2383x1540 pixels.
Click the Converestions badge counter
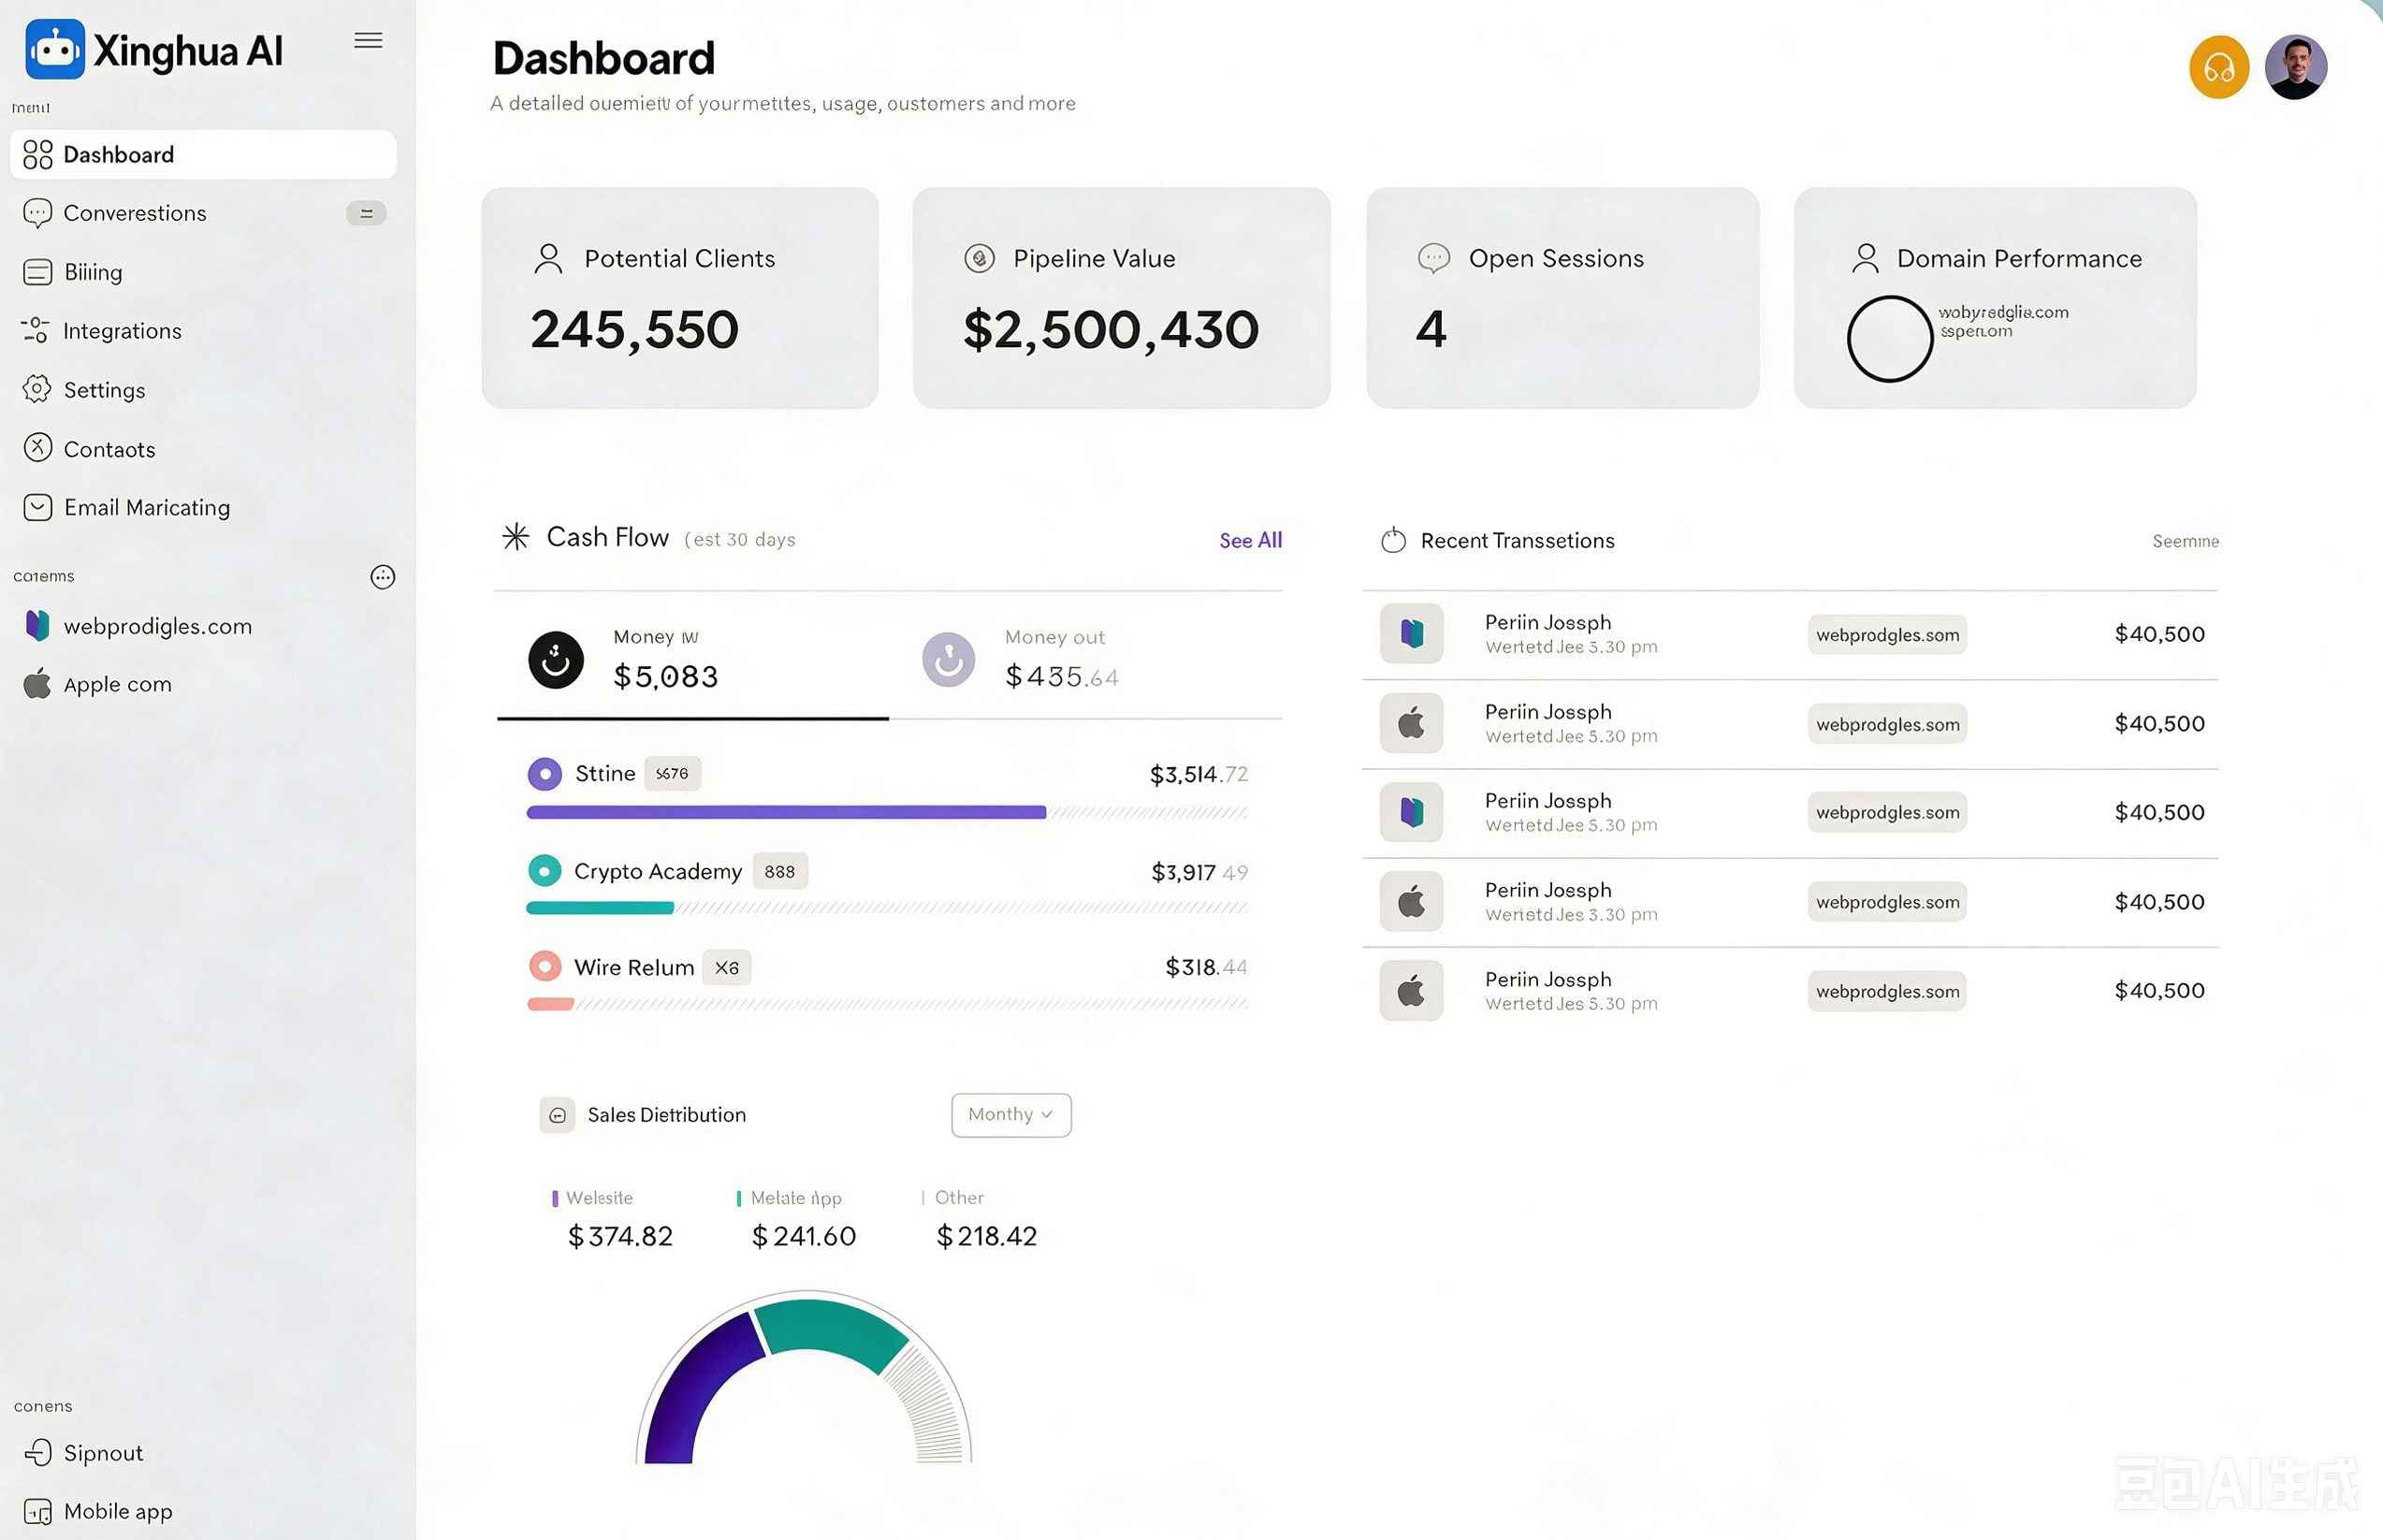366,213
